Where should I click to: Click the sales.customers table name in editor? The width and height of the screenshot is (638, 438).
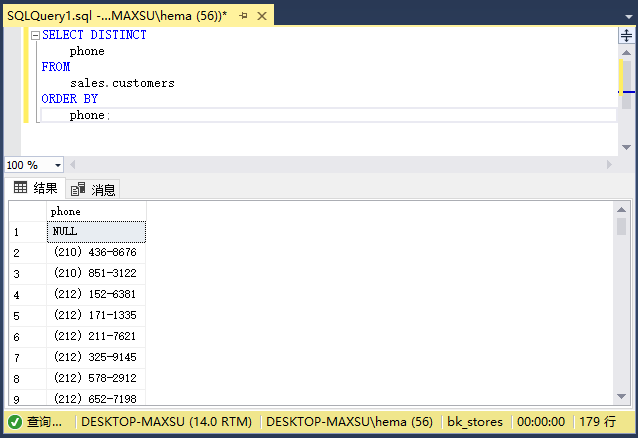tap(122, 83)
